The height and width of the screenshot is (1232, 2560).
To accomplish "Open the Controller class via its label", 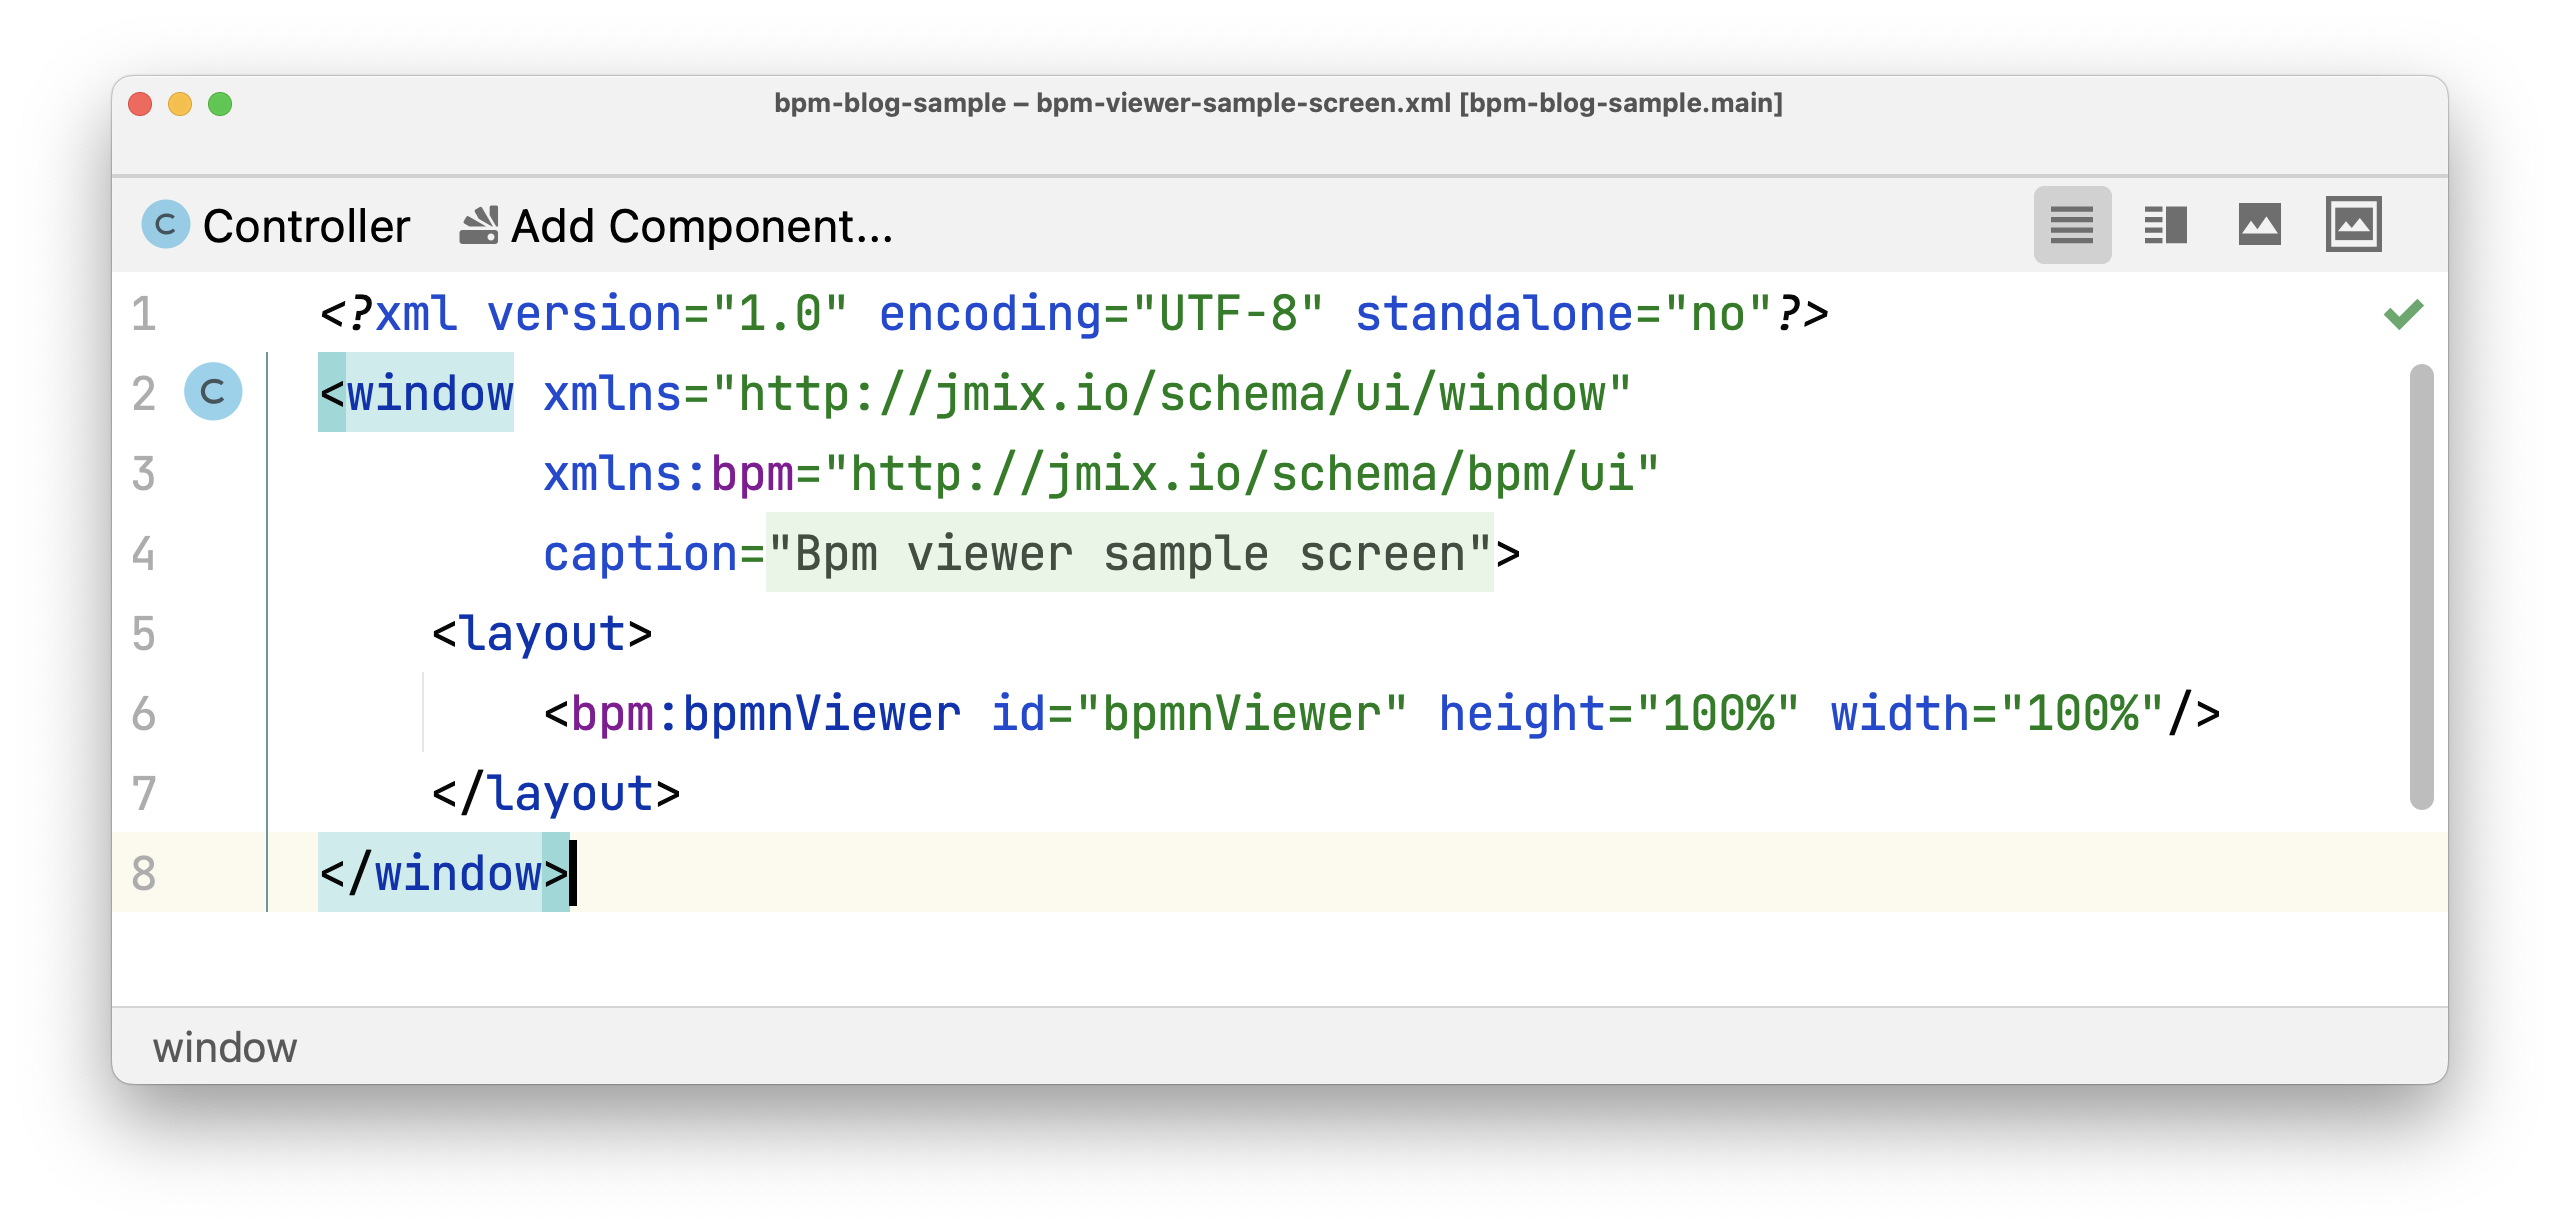I will click(306, 226).
